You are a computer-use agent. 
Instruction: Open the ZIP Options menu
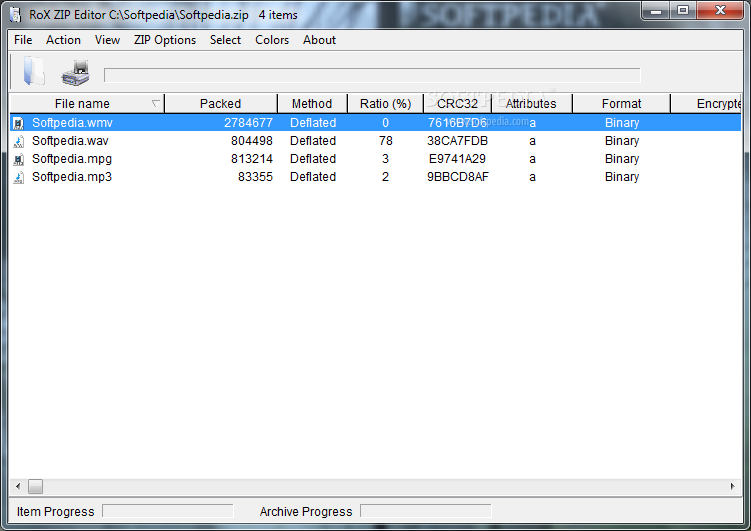(165, 40)
